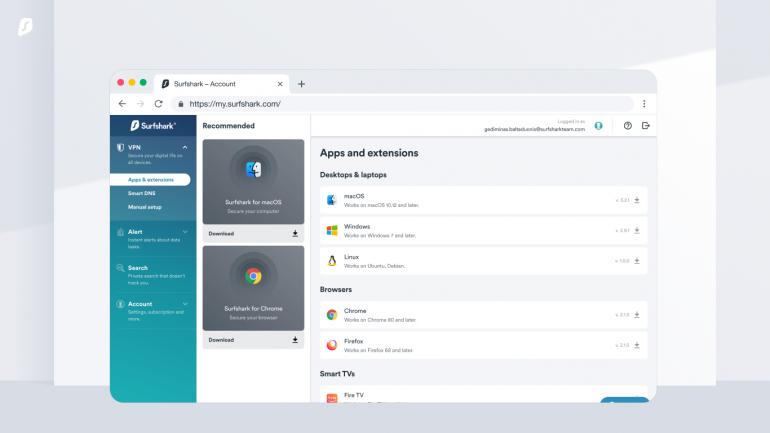Click the VPN shield icon

pos(120,147)
